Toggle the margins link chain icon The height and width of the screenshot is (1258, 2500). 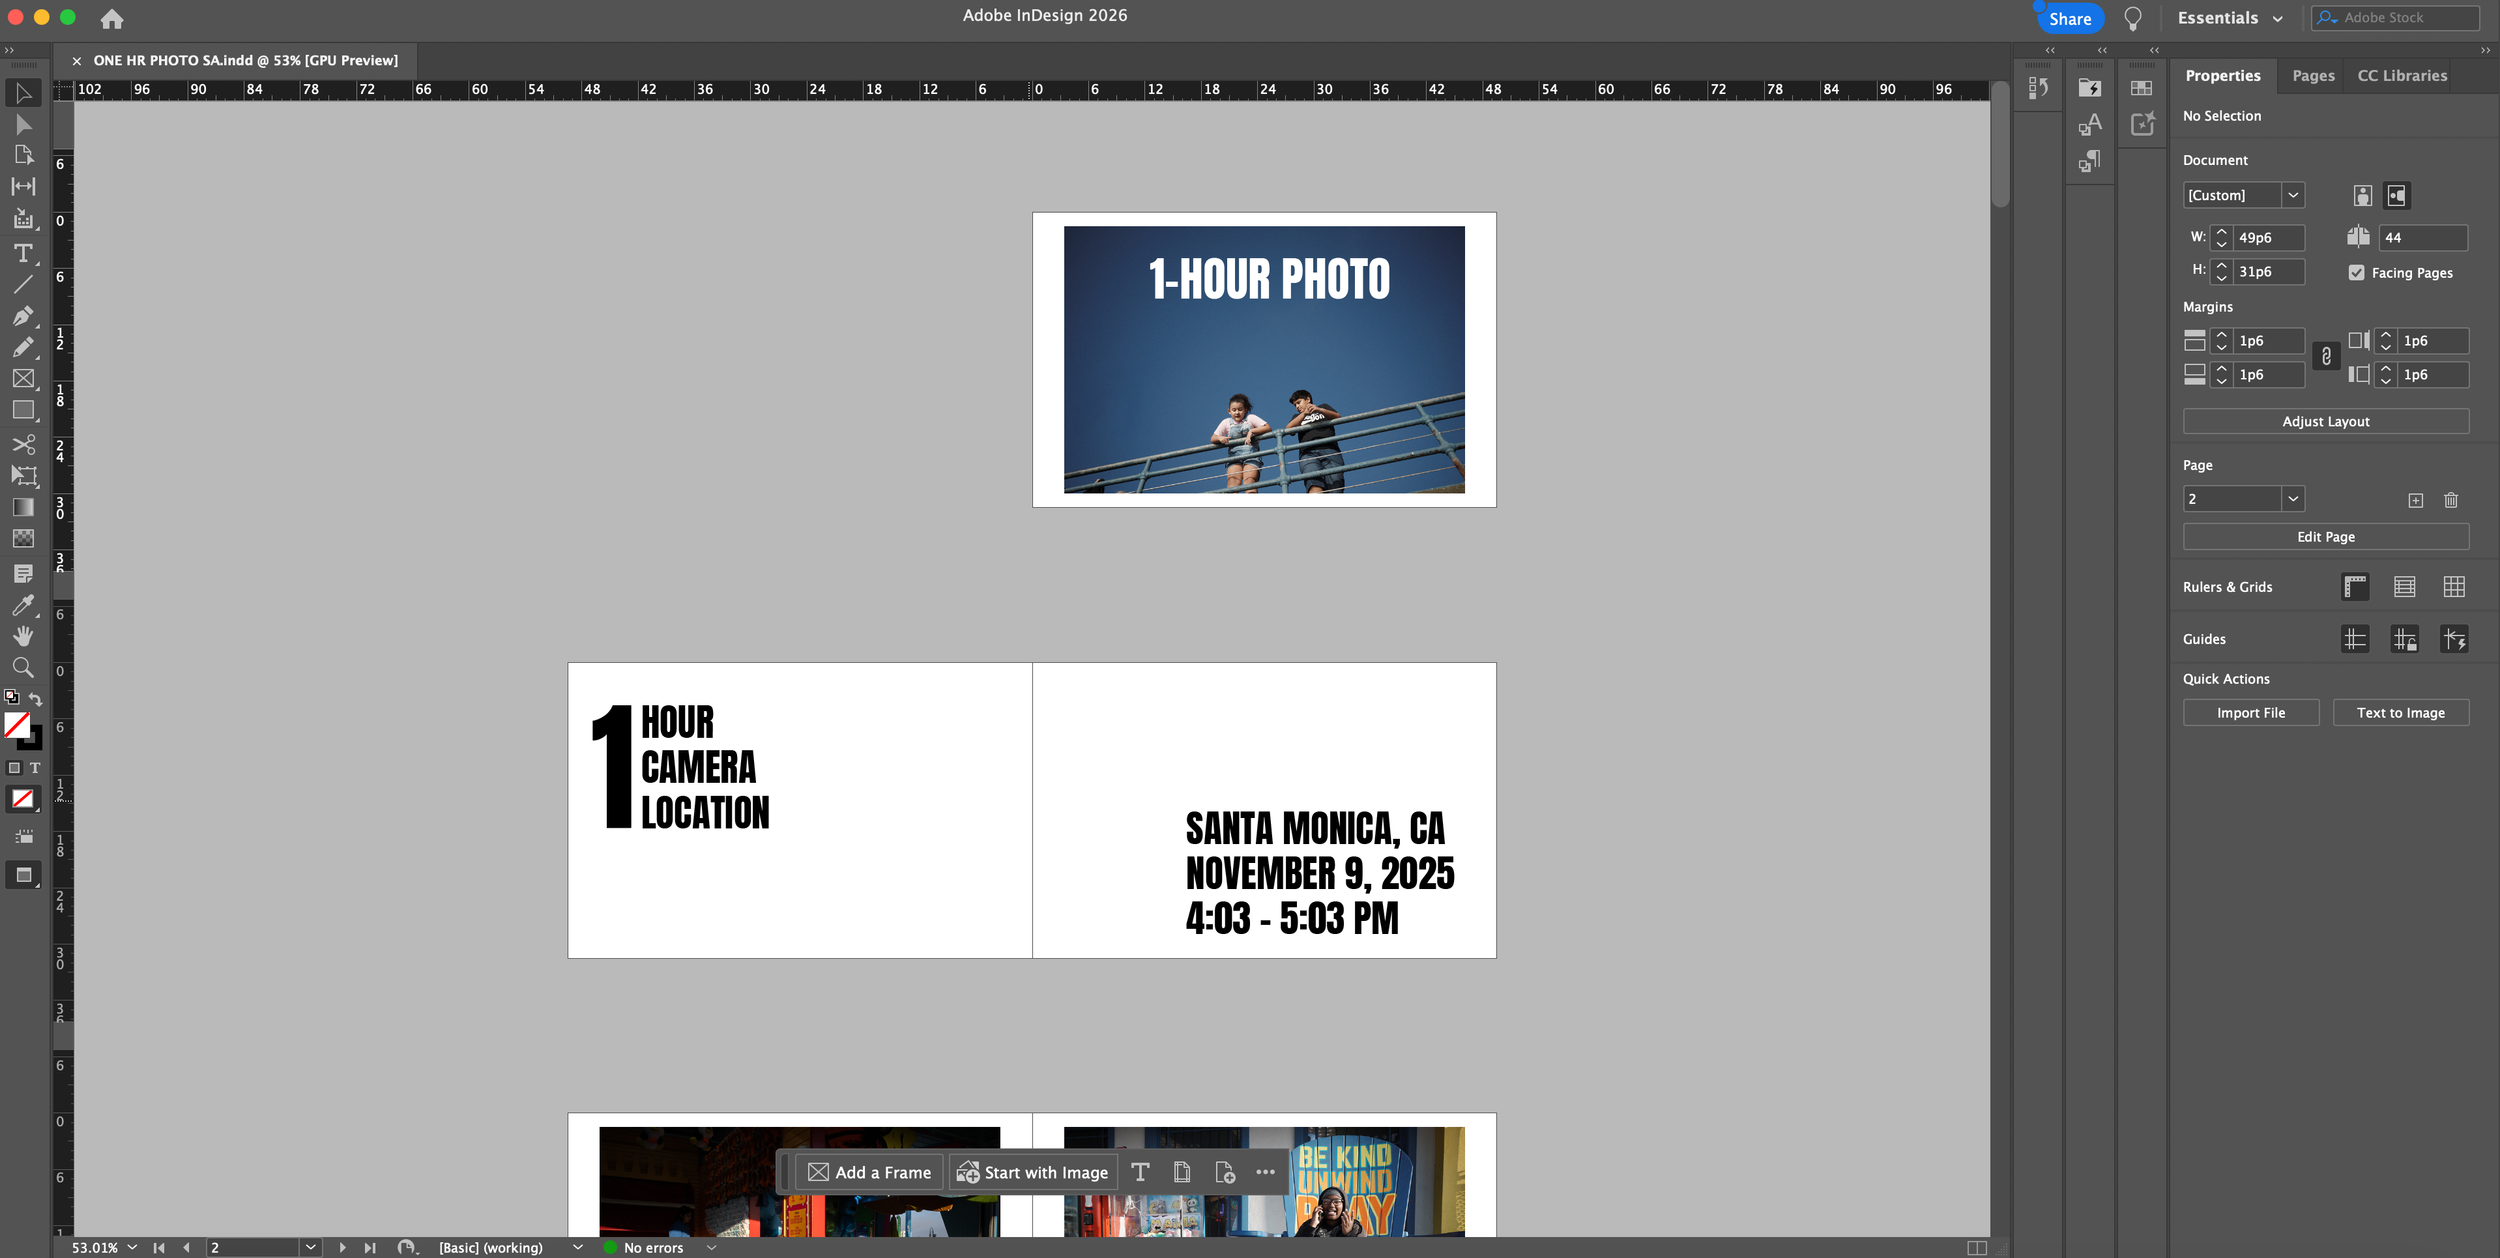tap(2326, 357)
